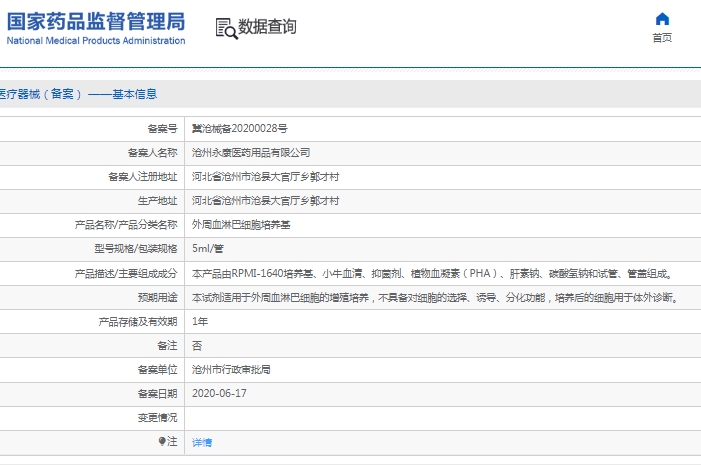Click the 首页 home text link
The height and width of the screenshot is (465, 701).
click(x=662, y=38)
